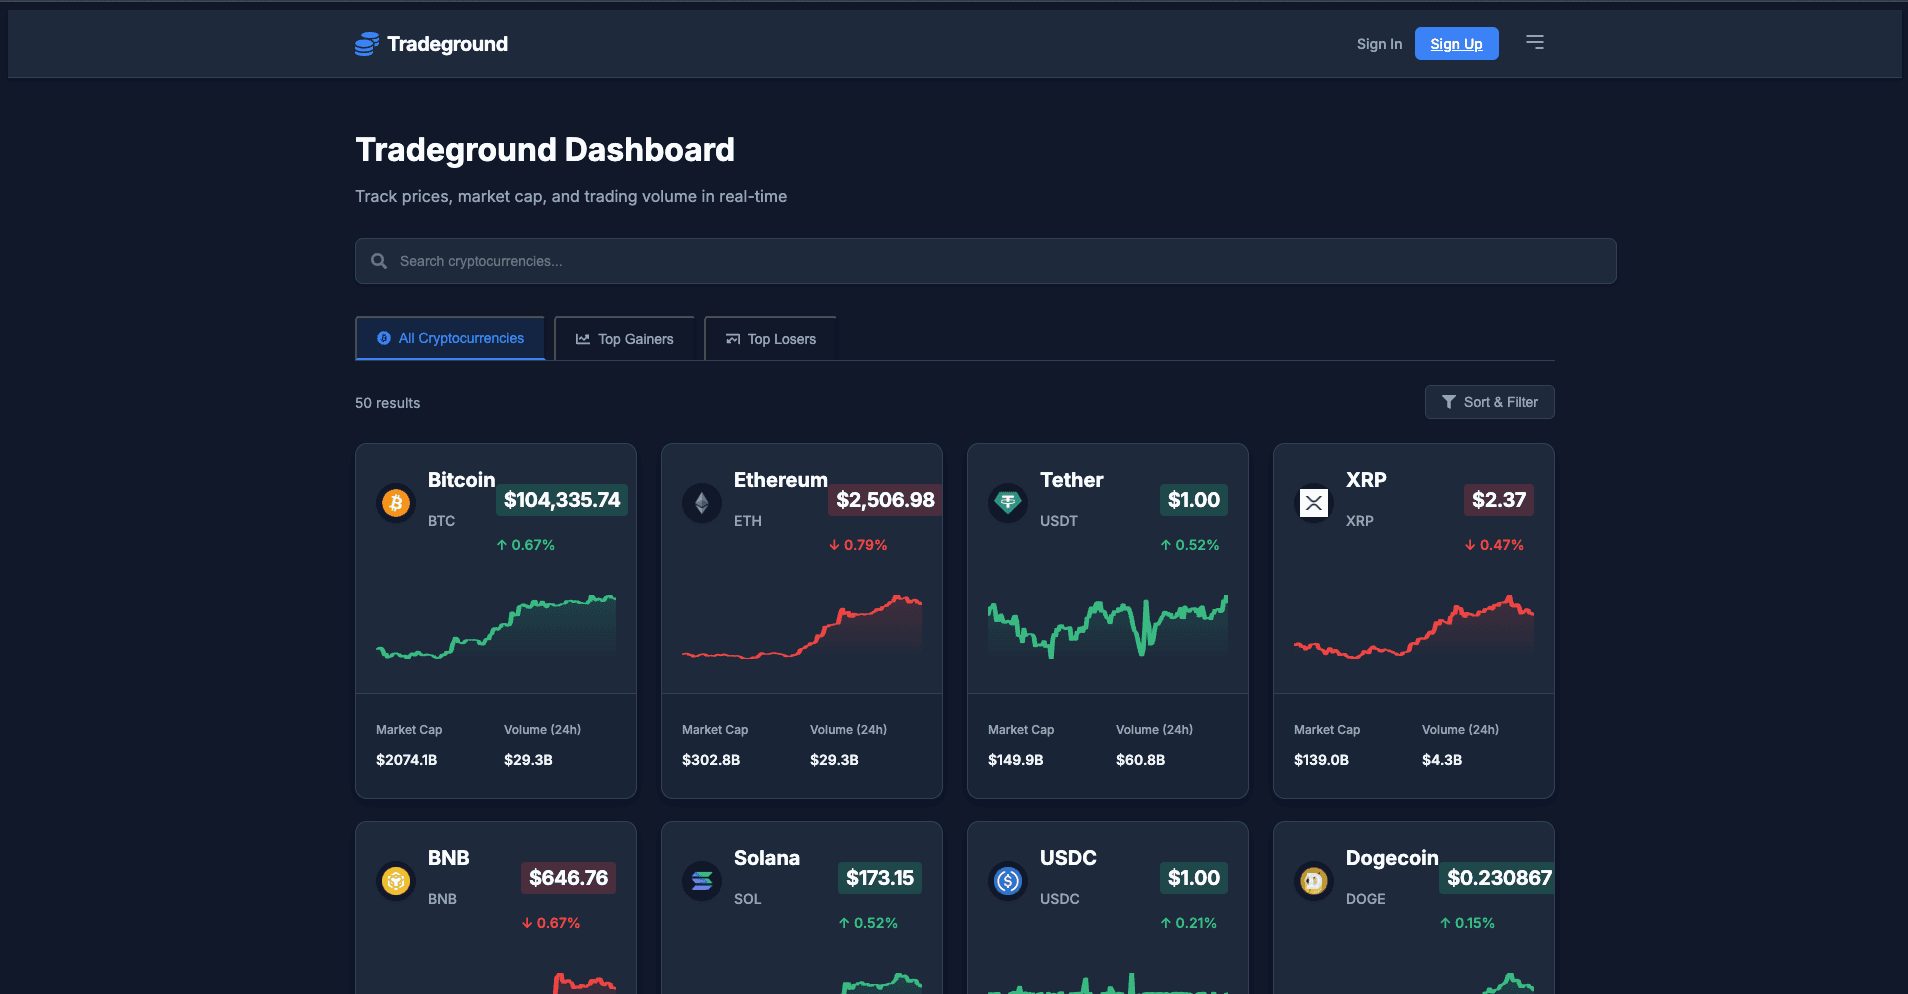Open the Sort & Filter options
The height and width of the screenshot is (994, 1908).
tap(1489, 402)
